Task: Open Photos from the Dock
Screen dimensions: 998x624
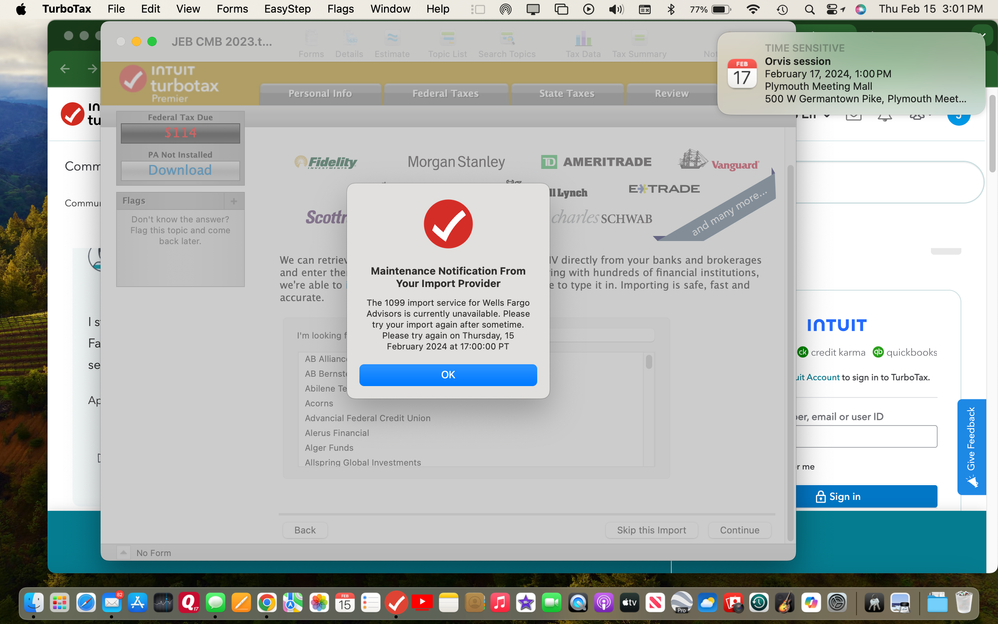Action: pyautogui.click(x=319, y=602)
